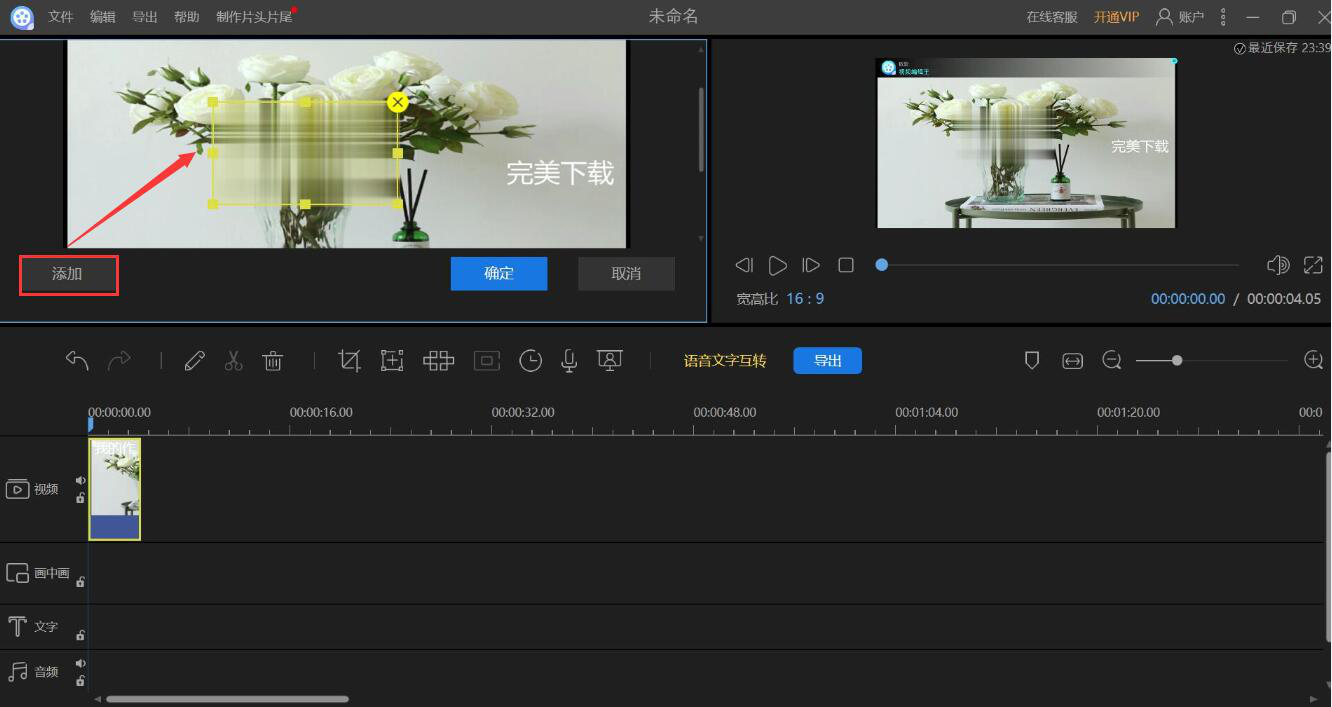Select the crop tool icon

pos(349,361)
